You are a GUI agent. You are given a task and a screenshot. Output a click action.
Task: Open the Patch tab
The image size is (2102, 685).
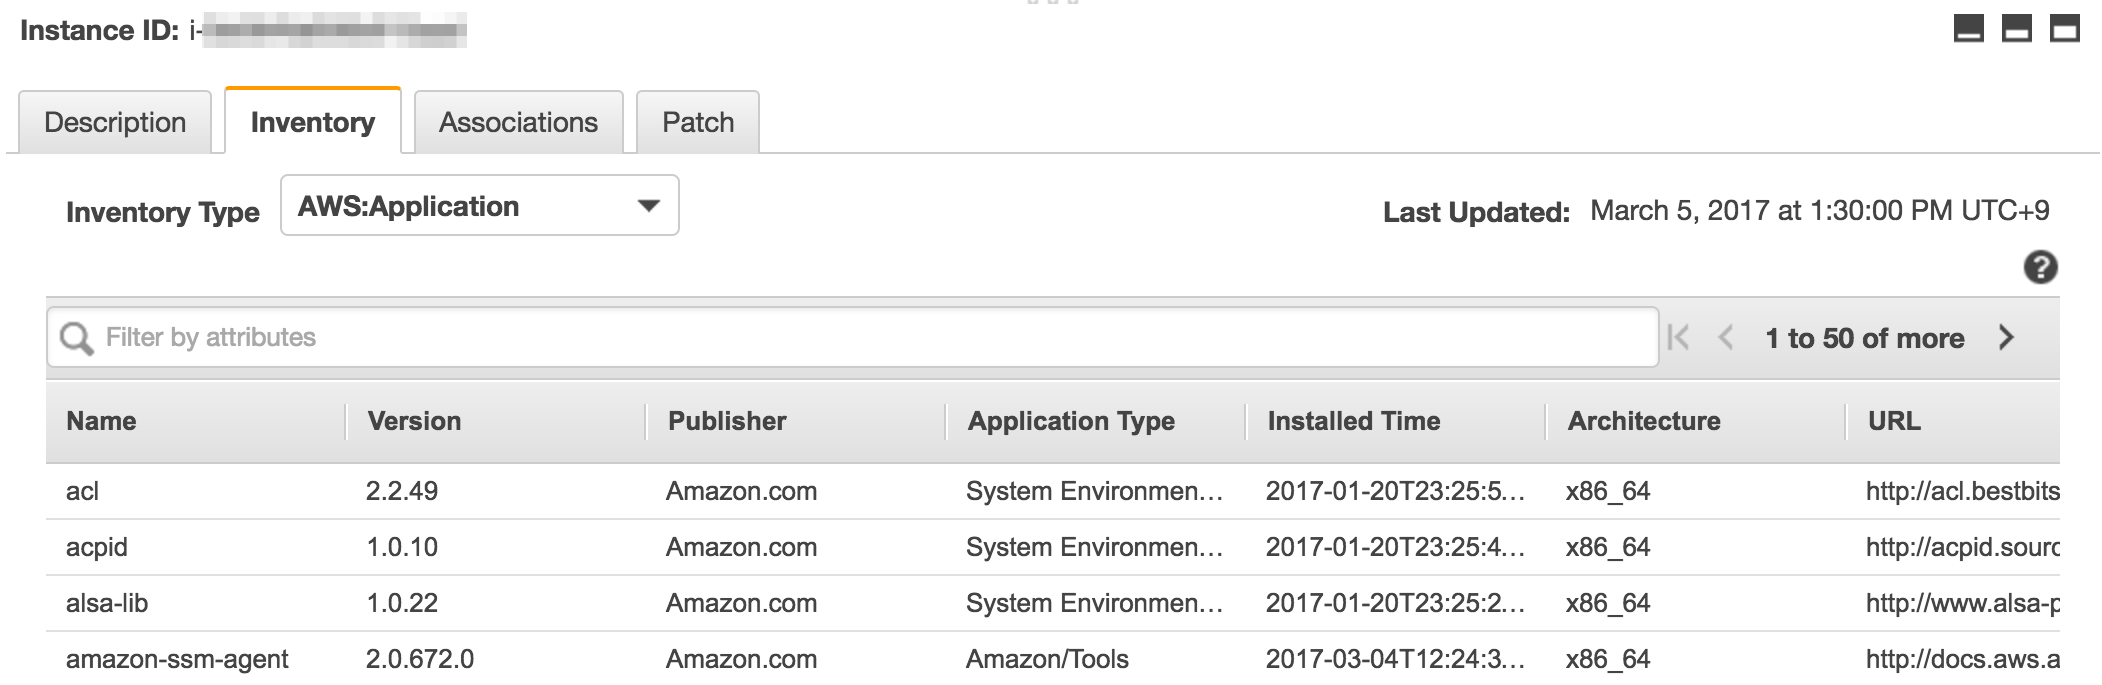(x=697, y=121)
